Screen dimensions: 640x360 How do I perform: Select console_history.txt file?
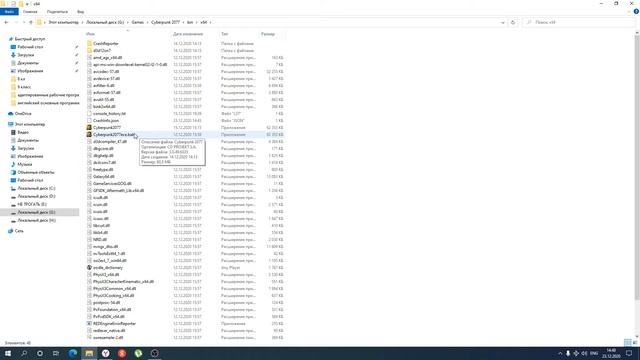109,114
